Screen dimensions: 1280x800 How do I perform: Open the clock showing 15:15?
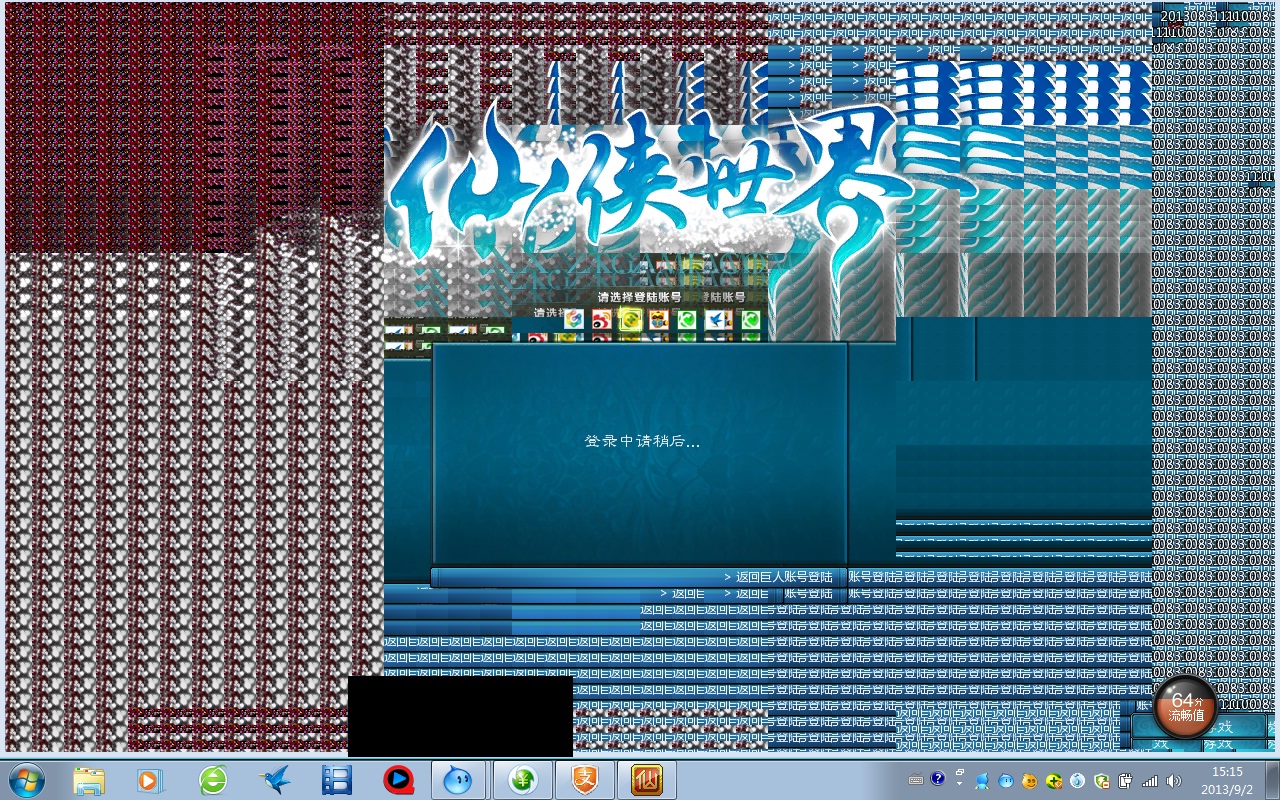(x=1227, y=780)
